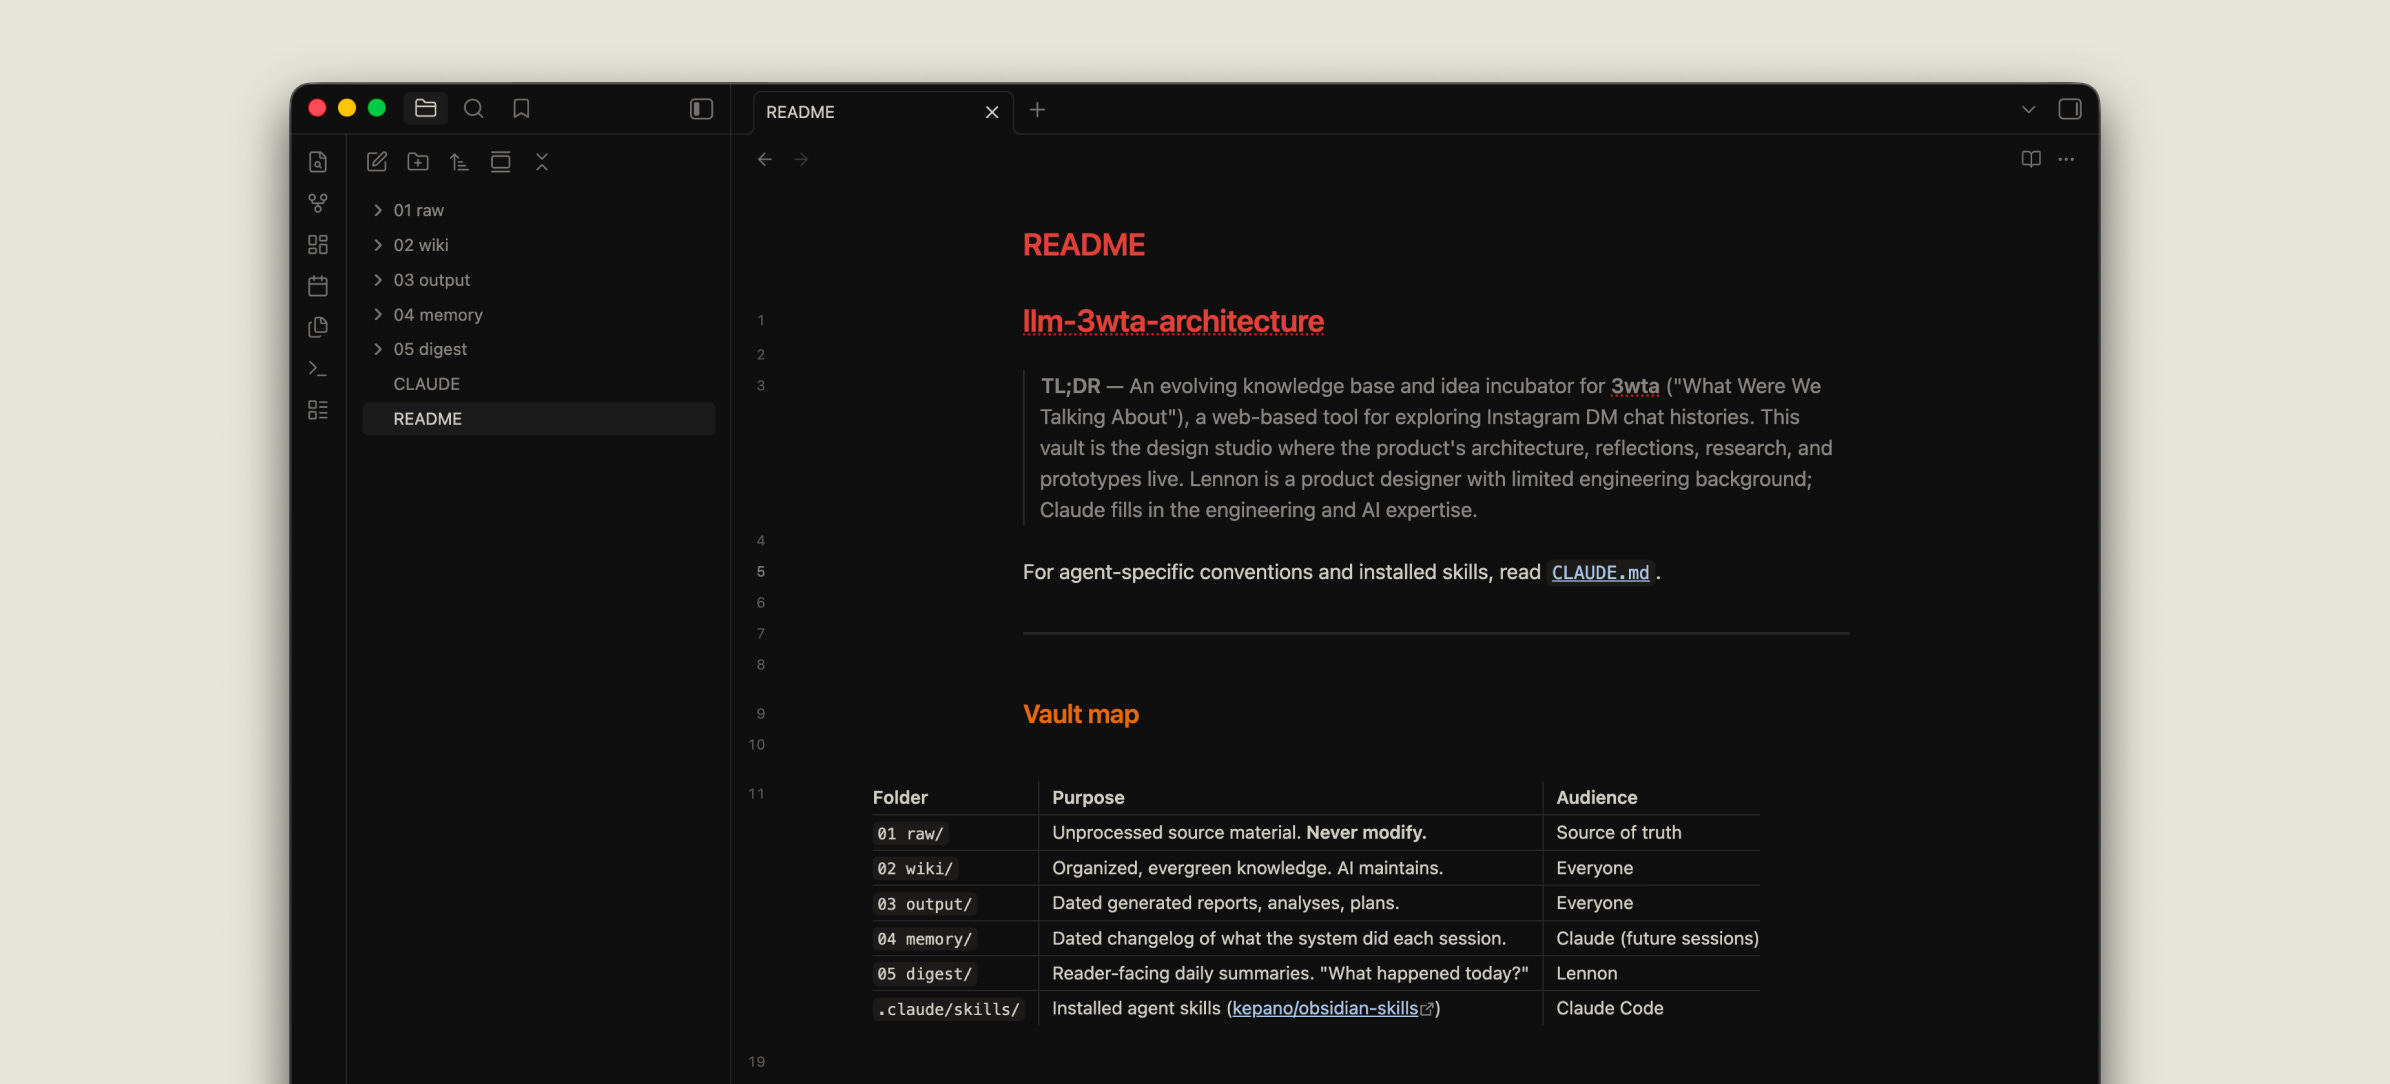
Task: Create new canvas from ribbon
Action: [x=318, y=245]
